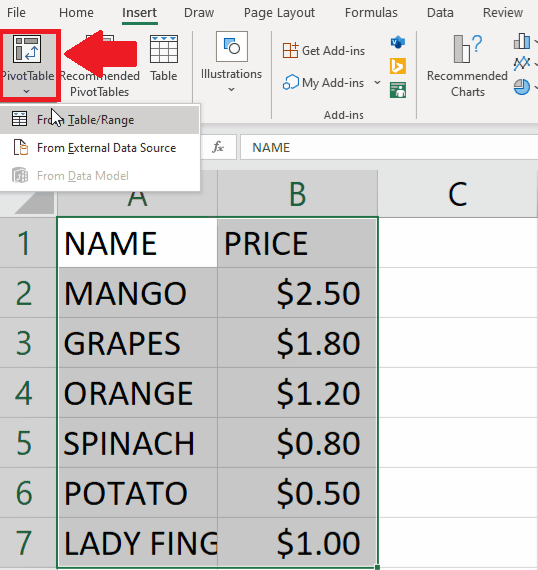Viewport: 538px width, 570px height.
Task: Select column C header
Action: [458, 194]
